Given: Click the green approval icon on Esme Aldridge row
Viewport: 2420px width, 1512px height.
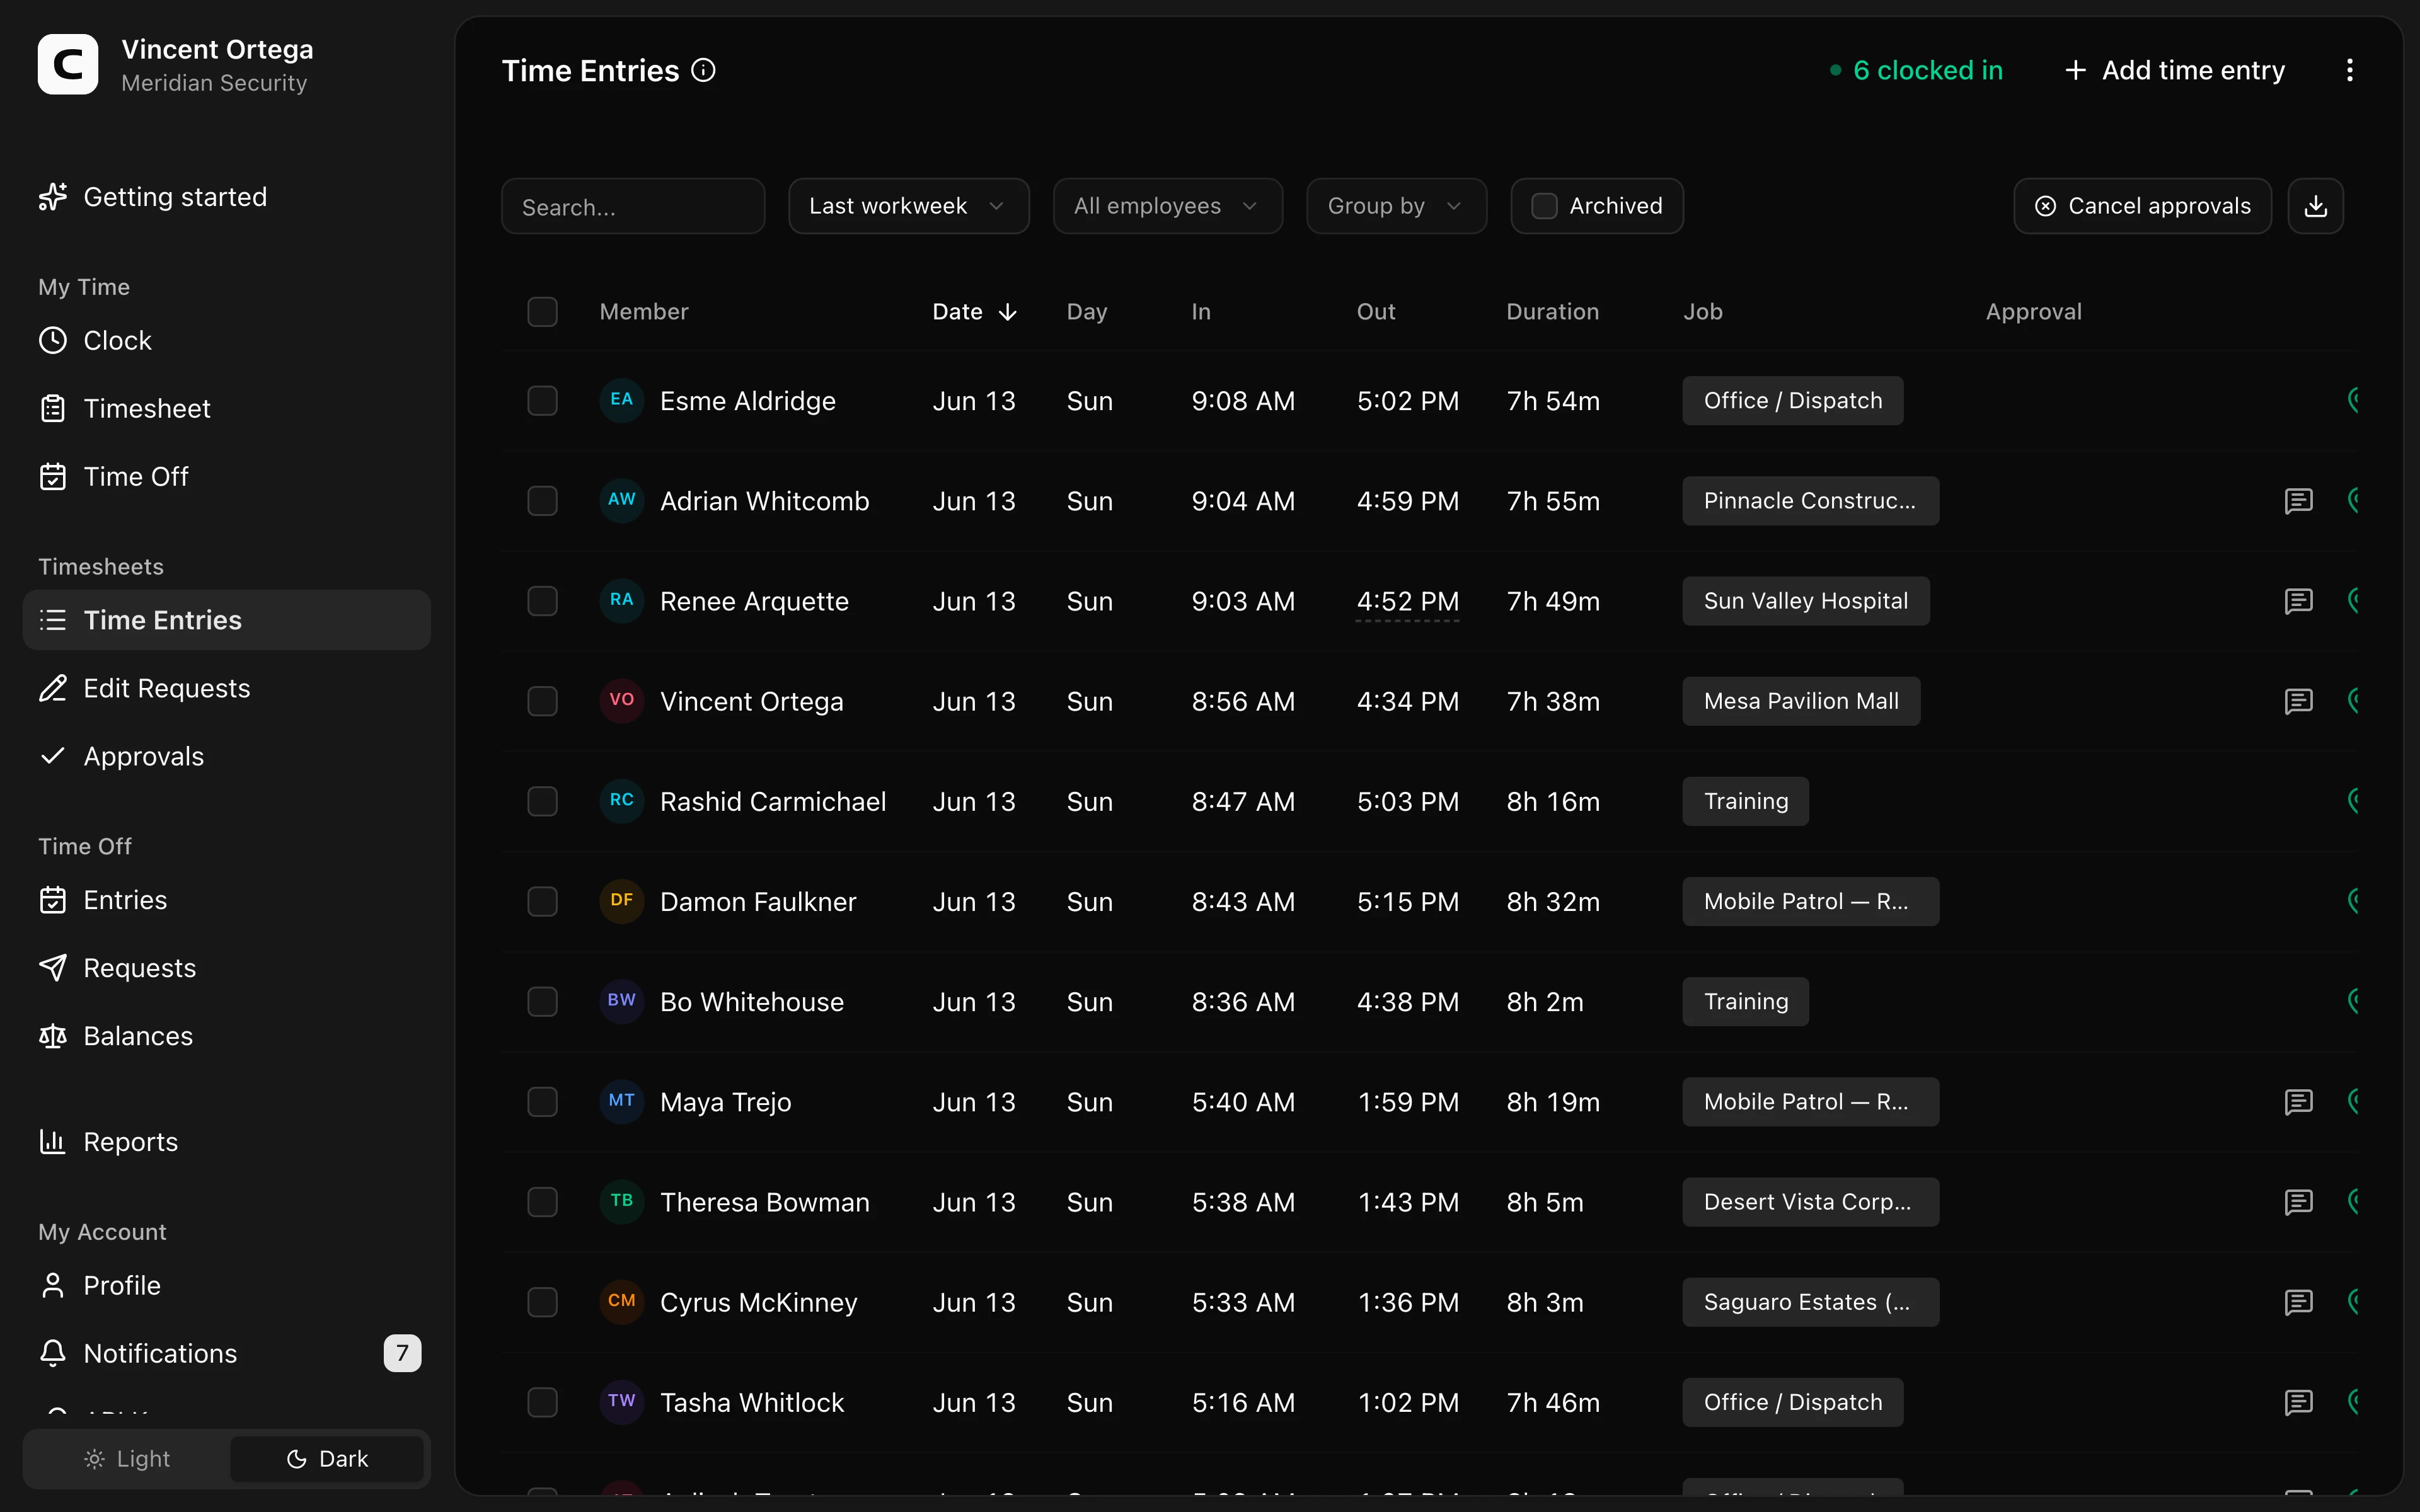Looking at the screenshot, I should (x=2353, y=400).
